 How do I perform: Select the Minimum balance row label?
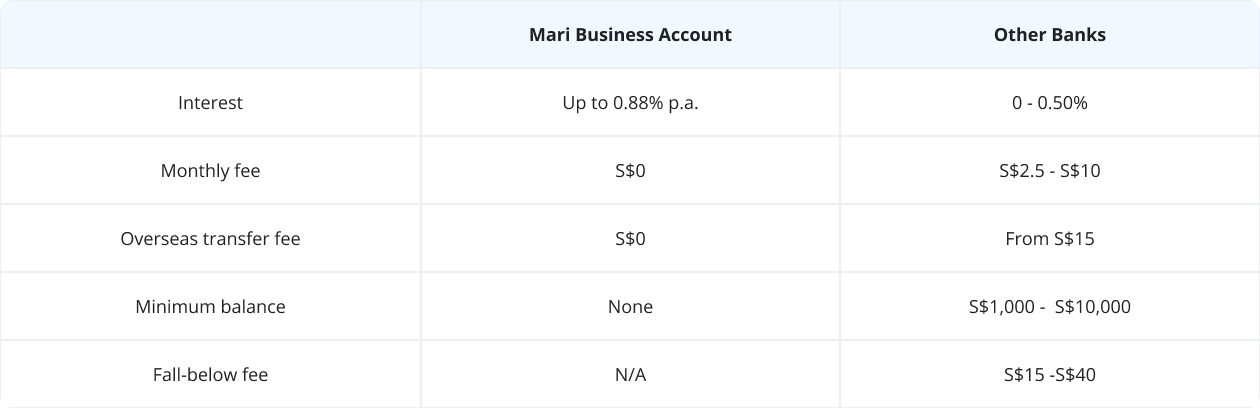[210, 307]
